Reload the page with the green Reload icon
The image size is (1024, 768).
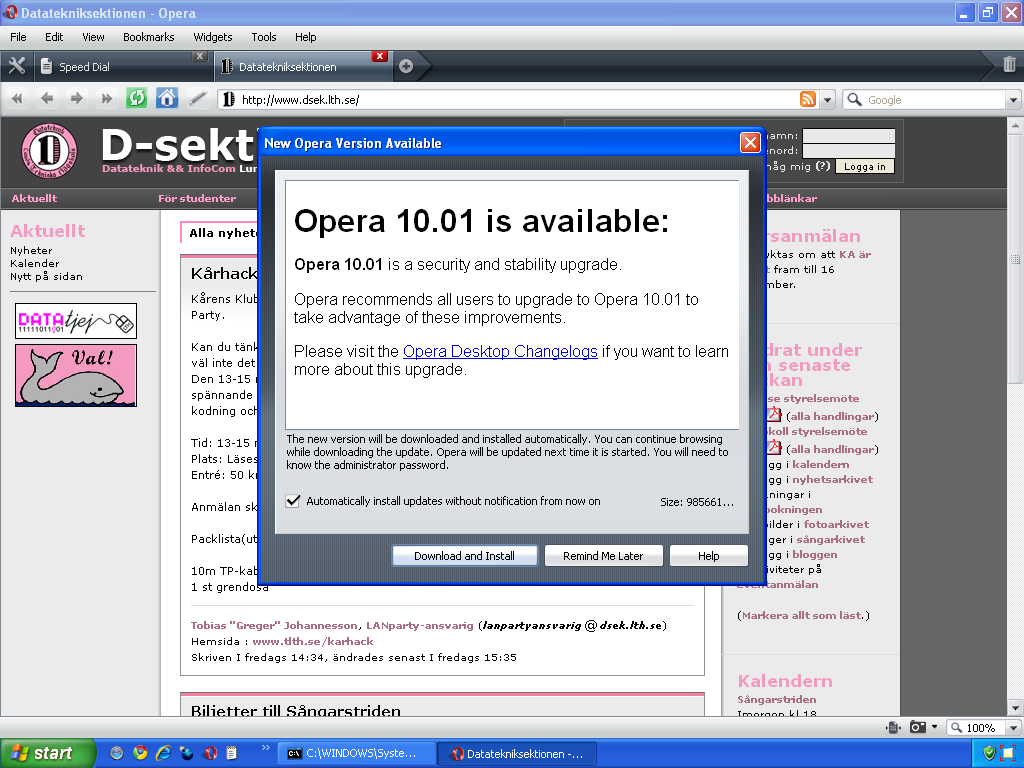[x=136, y=99]
